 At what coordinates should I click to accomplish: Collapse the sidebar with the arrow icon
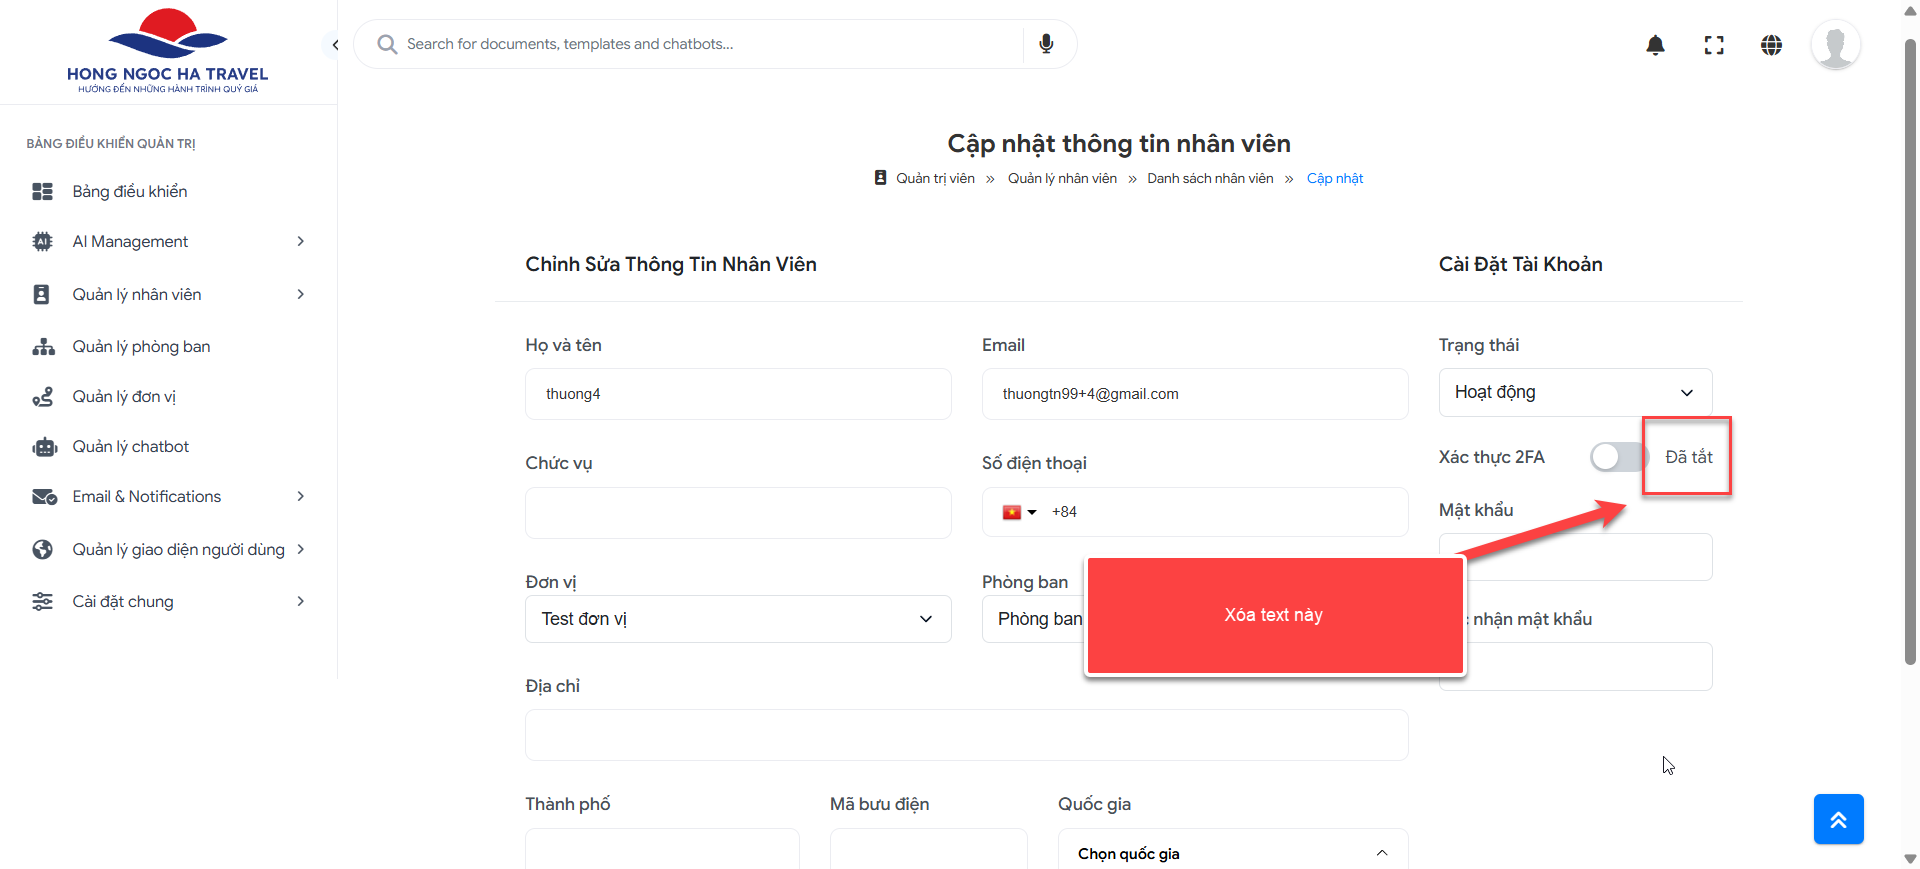pyautogui.click(x=335, y=45)
